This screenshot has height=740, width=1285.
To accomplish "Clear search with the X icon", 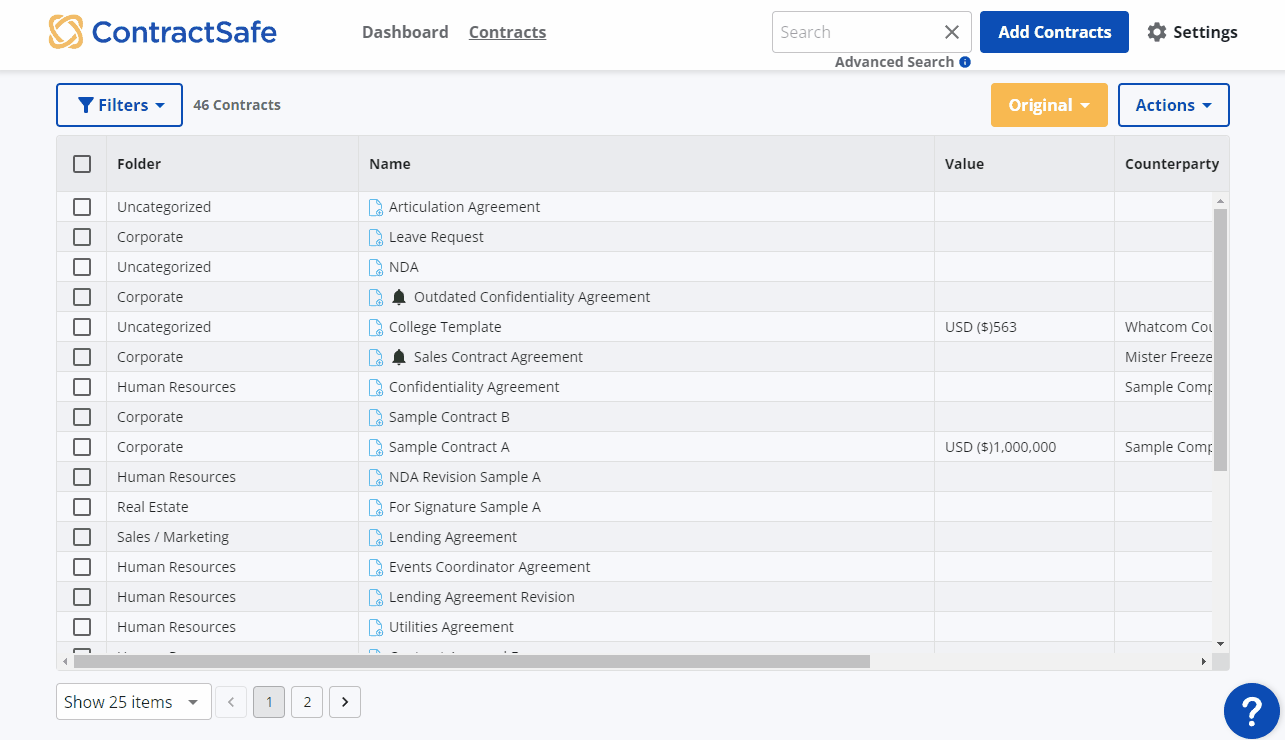I will pyautogui.click(x=952, y=32).
